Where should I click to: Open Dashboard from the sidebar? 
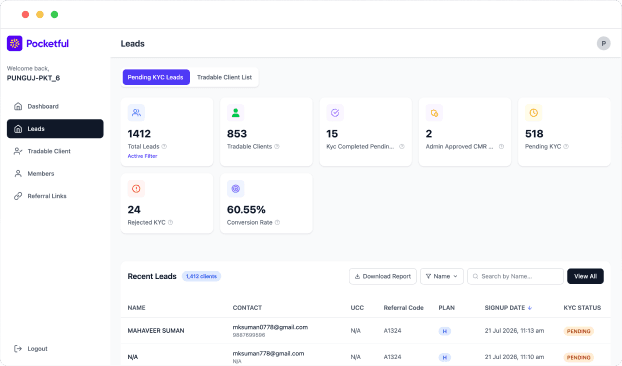[55, 106]
